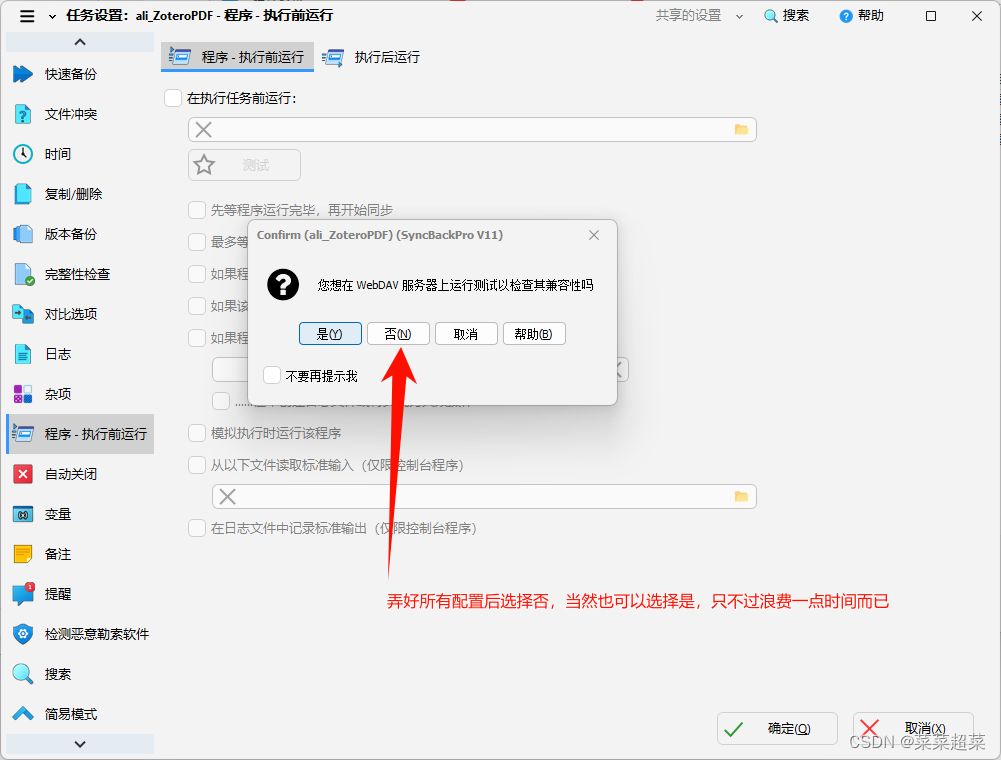Screen dimensions: 1001x760
Task: Open the 搜索 item in sidebar
Action: click(x=80, y=674)
